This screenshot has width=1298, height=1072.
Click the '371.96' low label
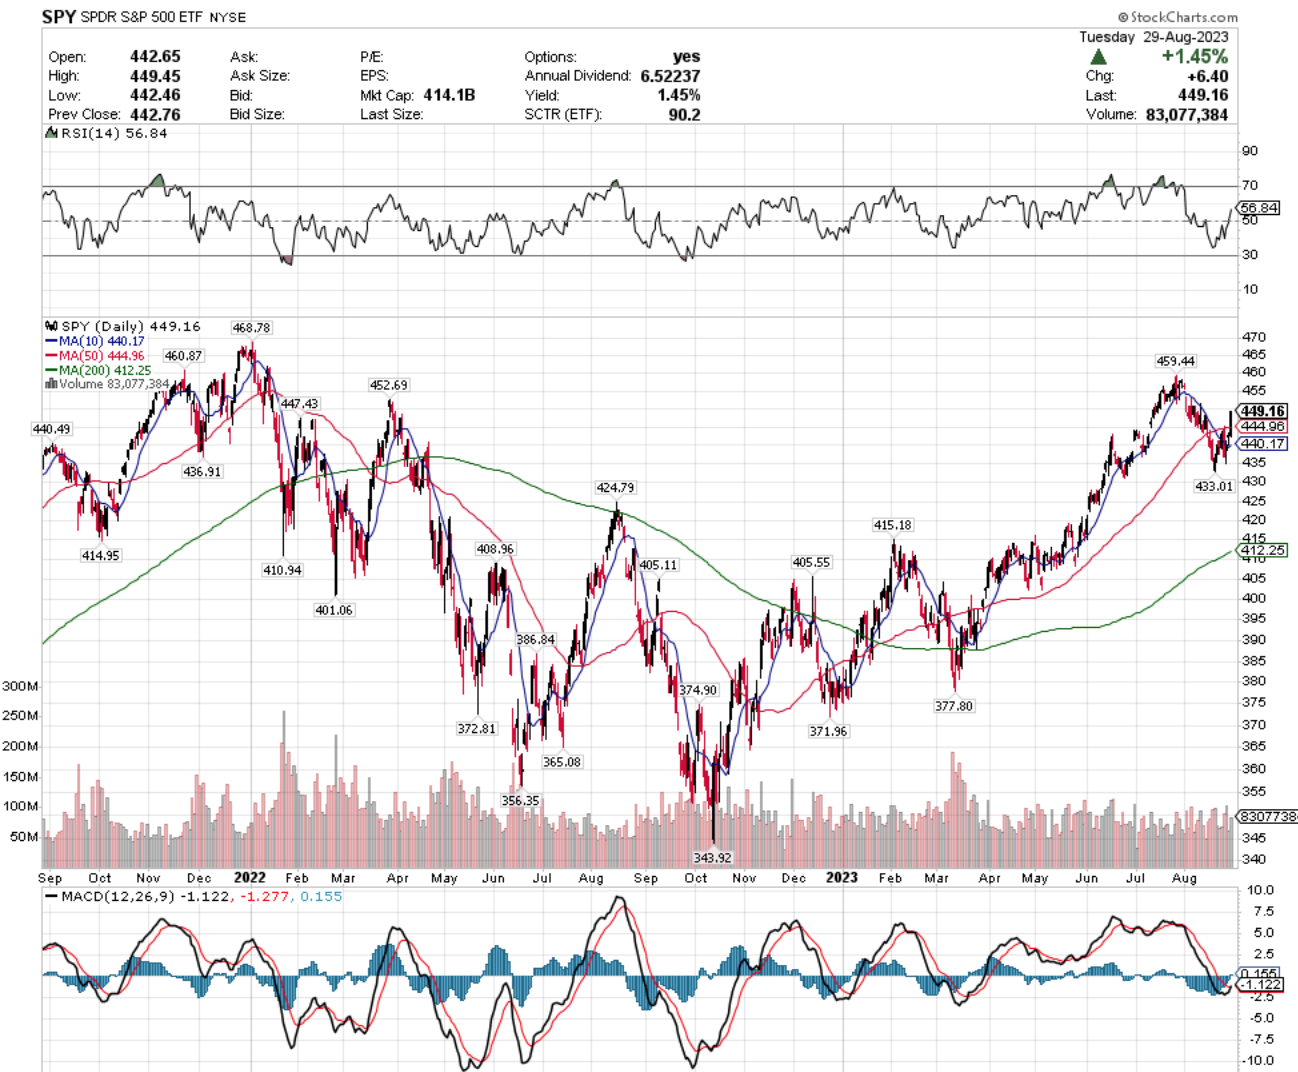[828, 732]
